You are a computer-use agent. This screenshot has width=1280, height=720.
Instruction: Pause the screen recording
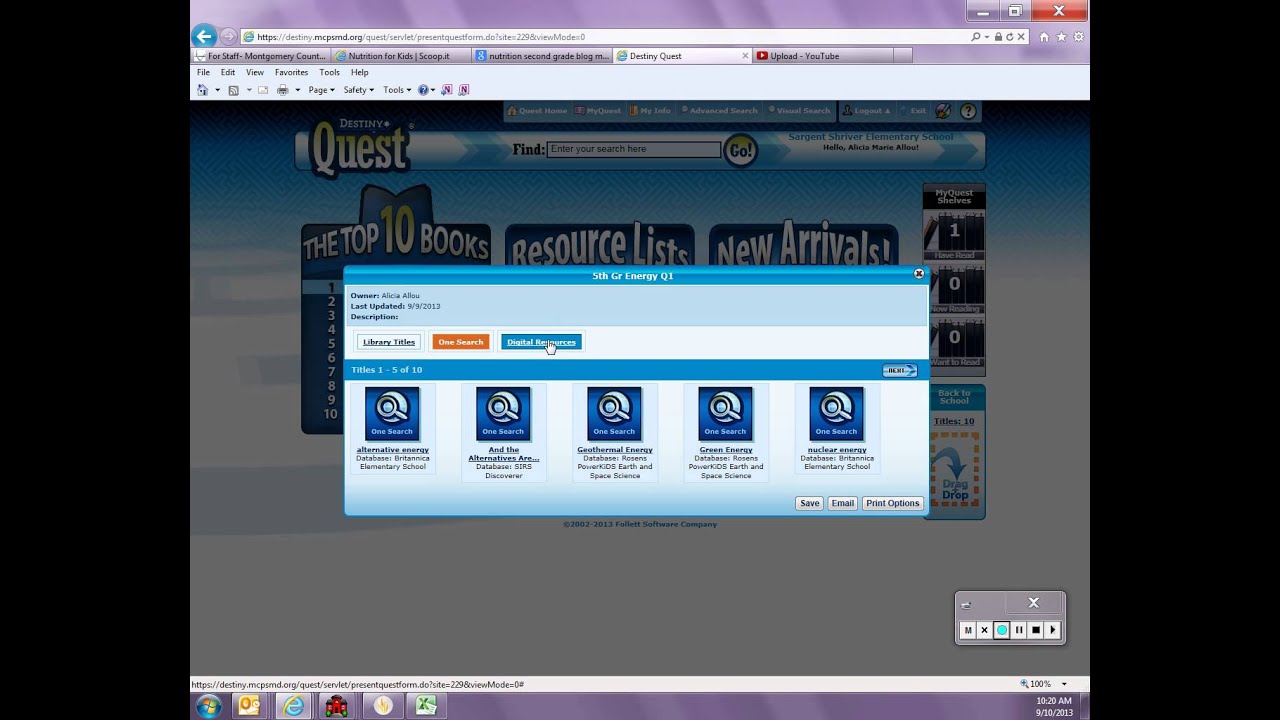1019,630
